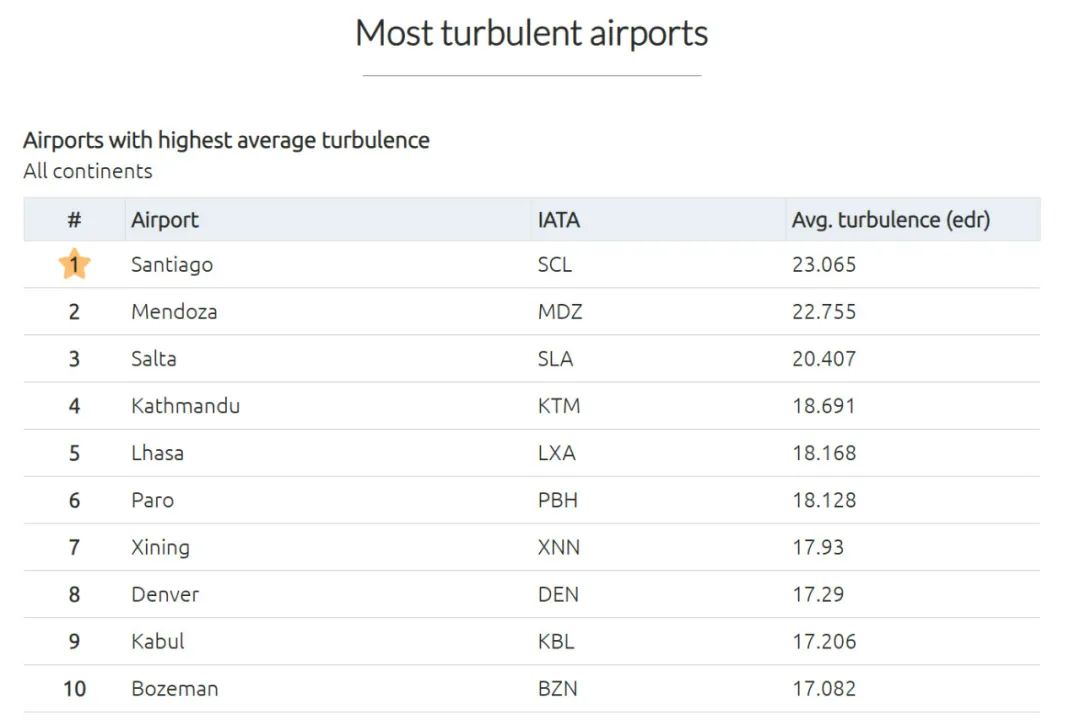Click the IATA column header
Screen dimensions: 1080x721
tap(559, 220)
